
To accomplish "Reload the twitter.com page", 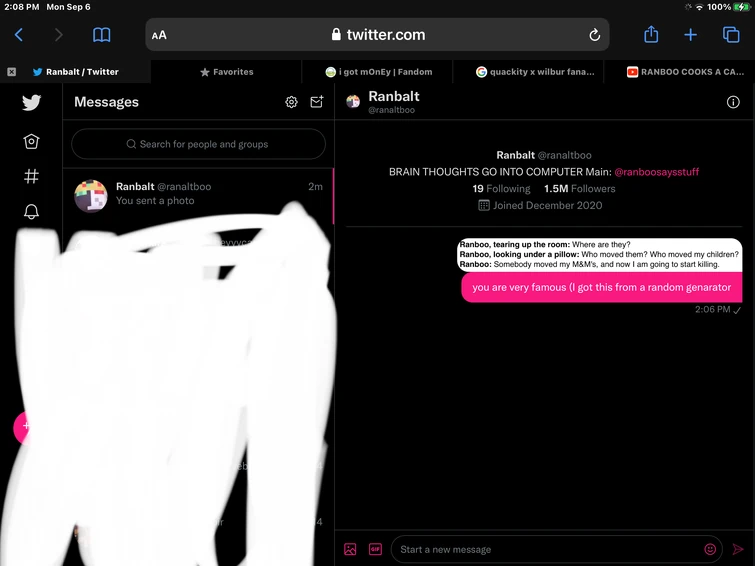I will tap(595, 35).
